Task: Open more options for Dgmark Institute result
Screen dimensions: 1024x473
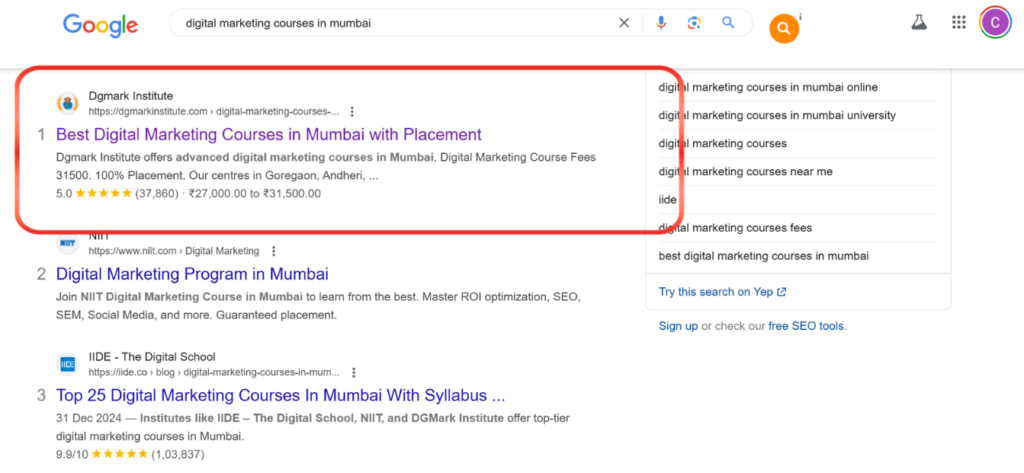Action: 352,112
